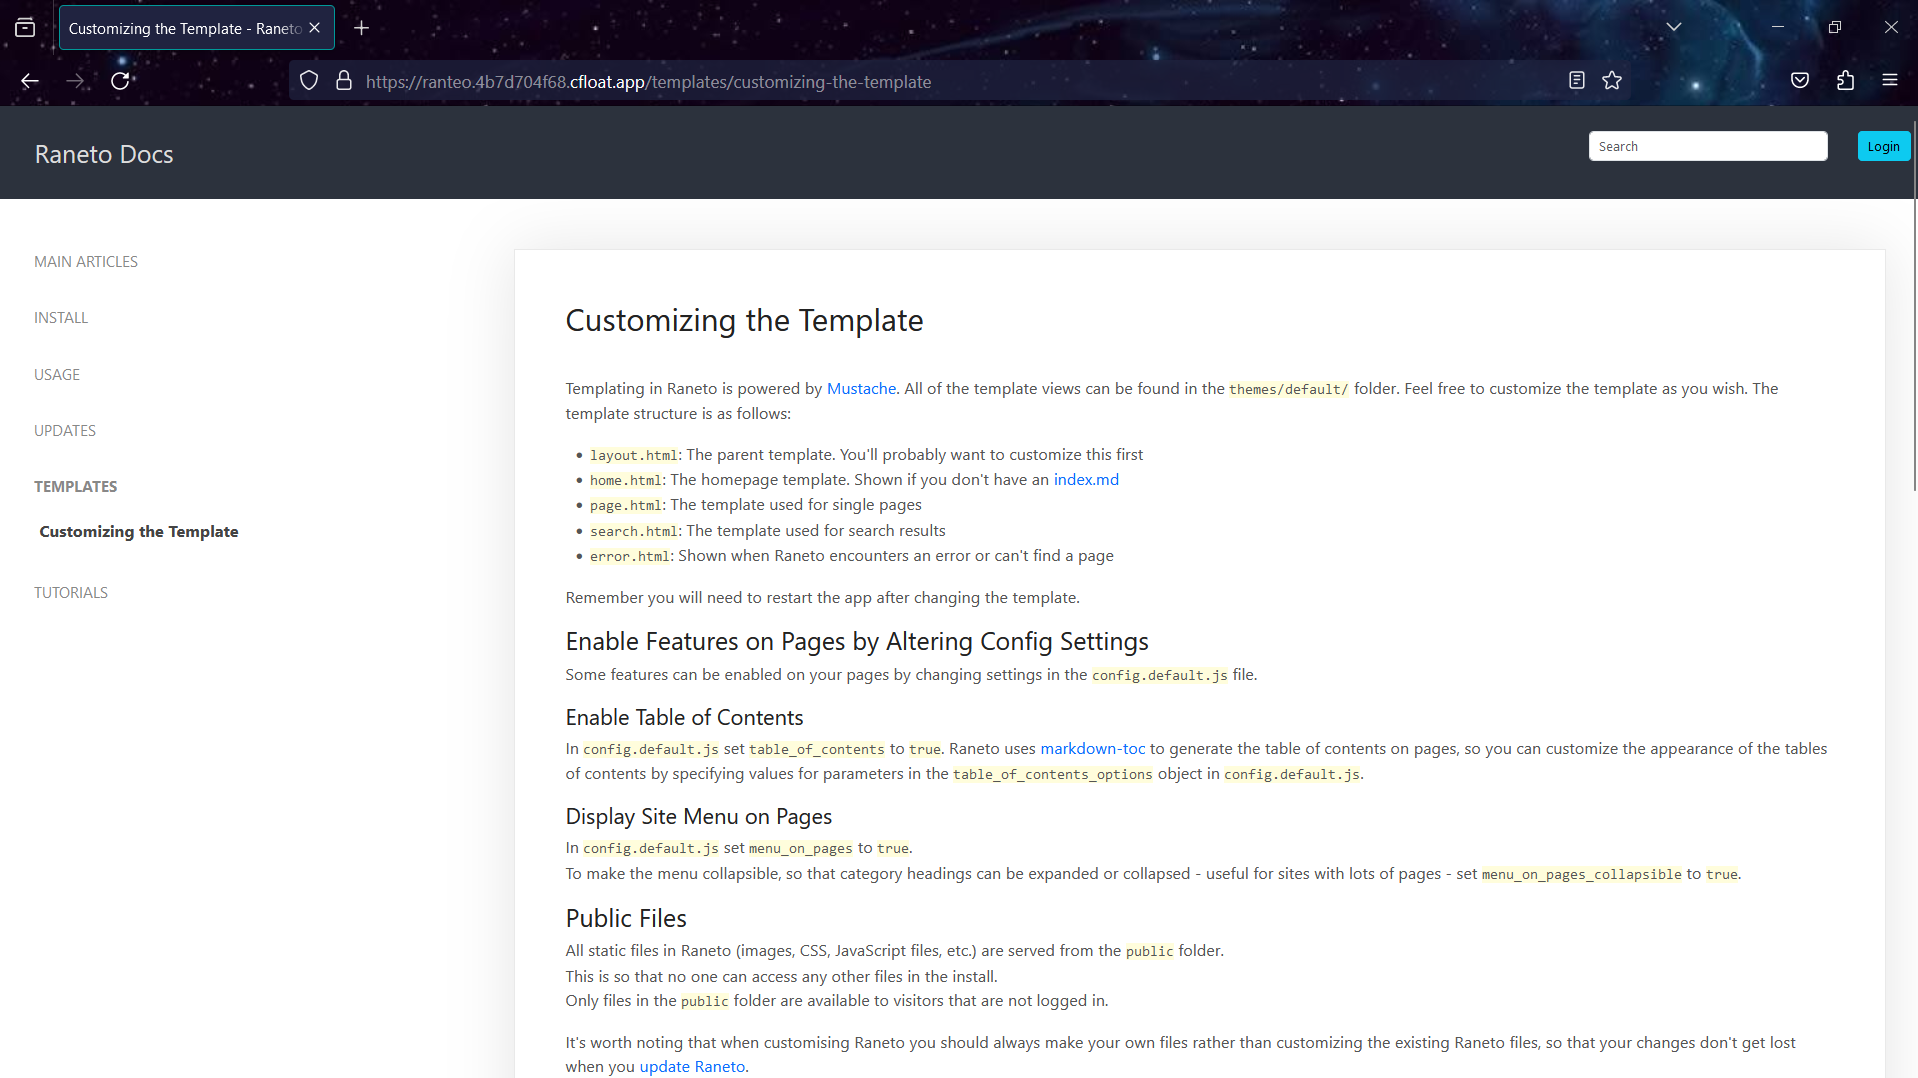Minimize the browser window

pyautogui.click(x=1777, y=27)
